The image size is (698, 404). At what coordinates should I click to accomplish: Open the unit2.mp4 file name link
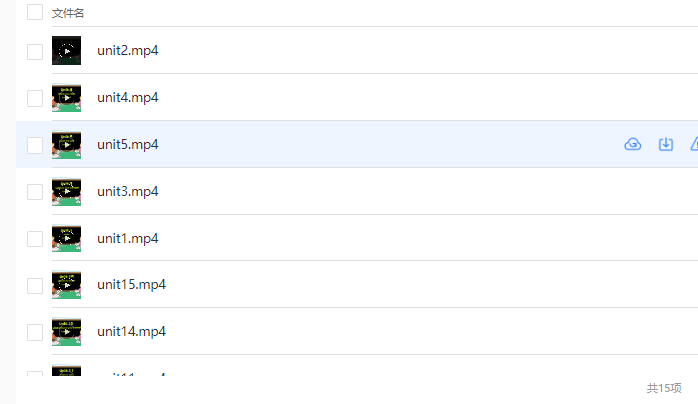tap(128, 51)
